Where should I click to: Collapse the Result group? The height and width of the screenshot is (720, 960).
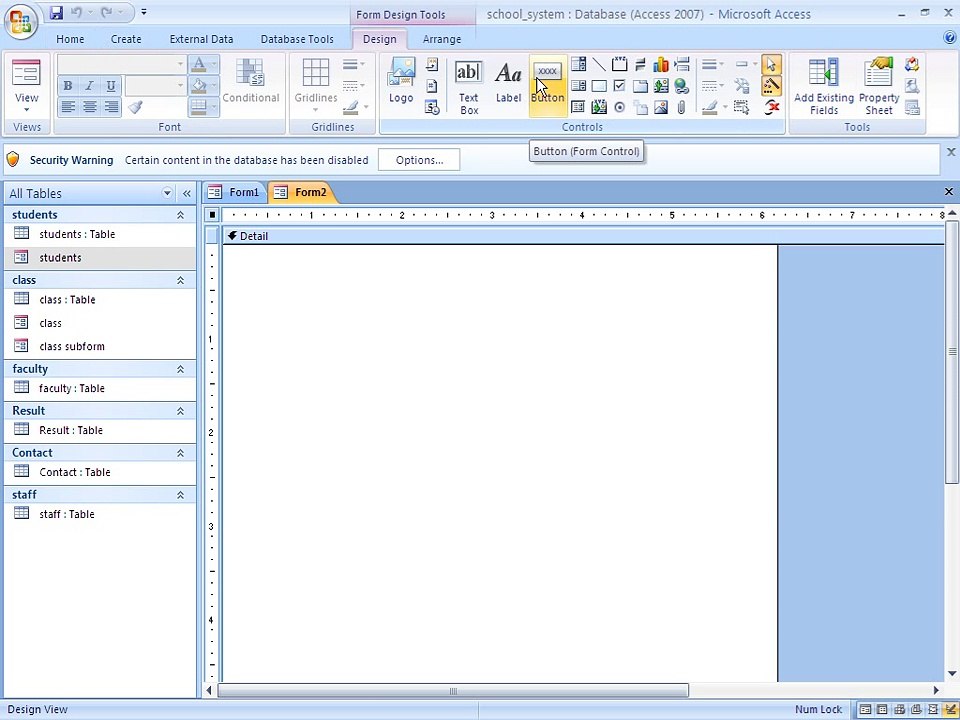[x=181, y=411]
